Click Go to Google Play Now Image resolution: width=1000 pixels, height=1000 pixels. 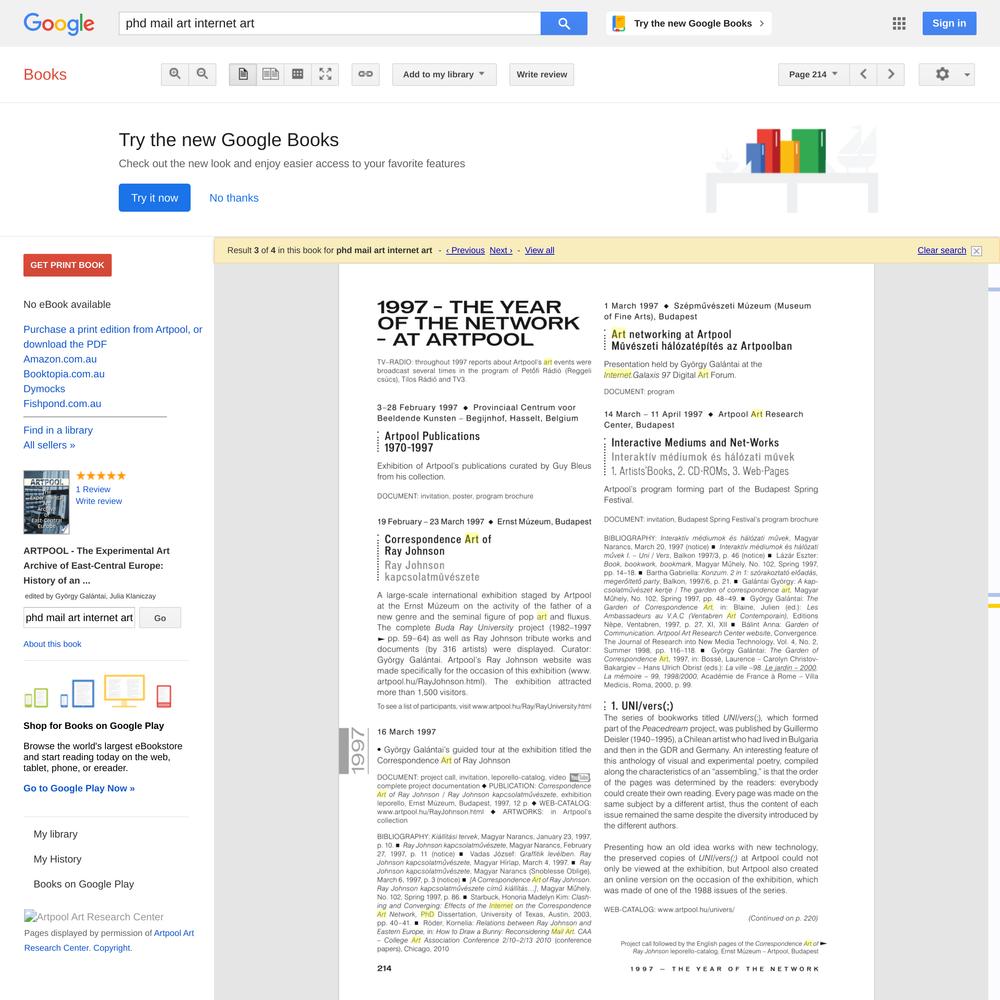(79, 788)
